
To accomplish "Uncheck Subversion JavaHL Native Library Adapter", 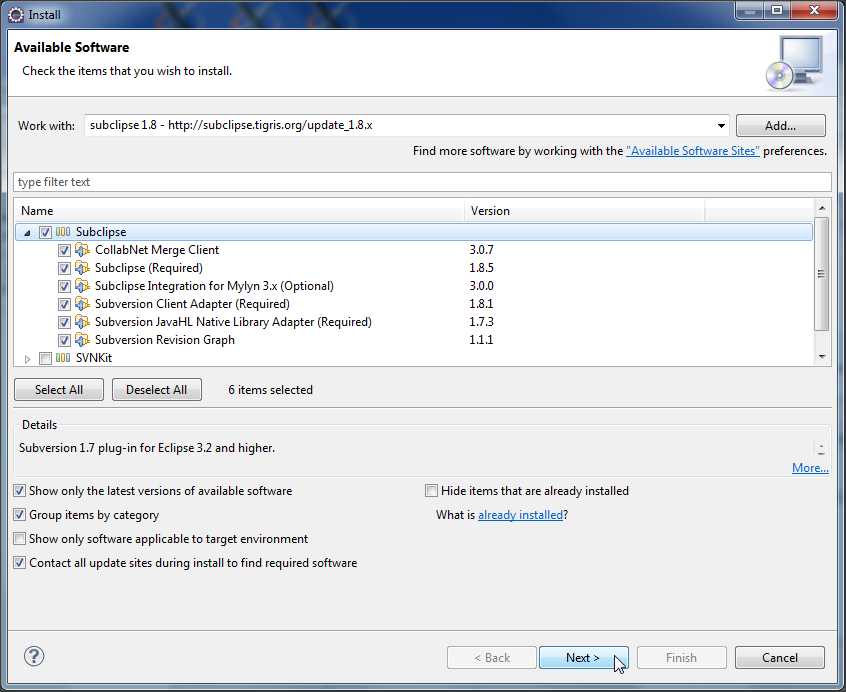I will [x=64, y=323].
